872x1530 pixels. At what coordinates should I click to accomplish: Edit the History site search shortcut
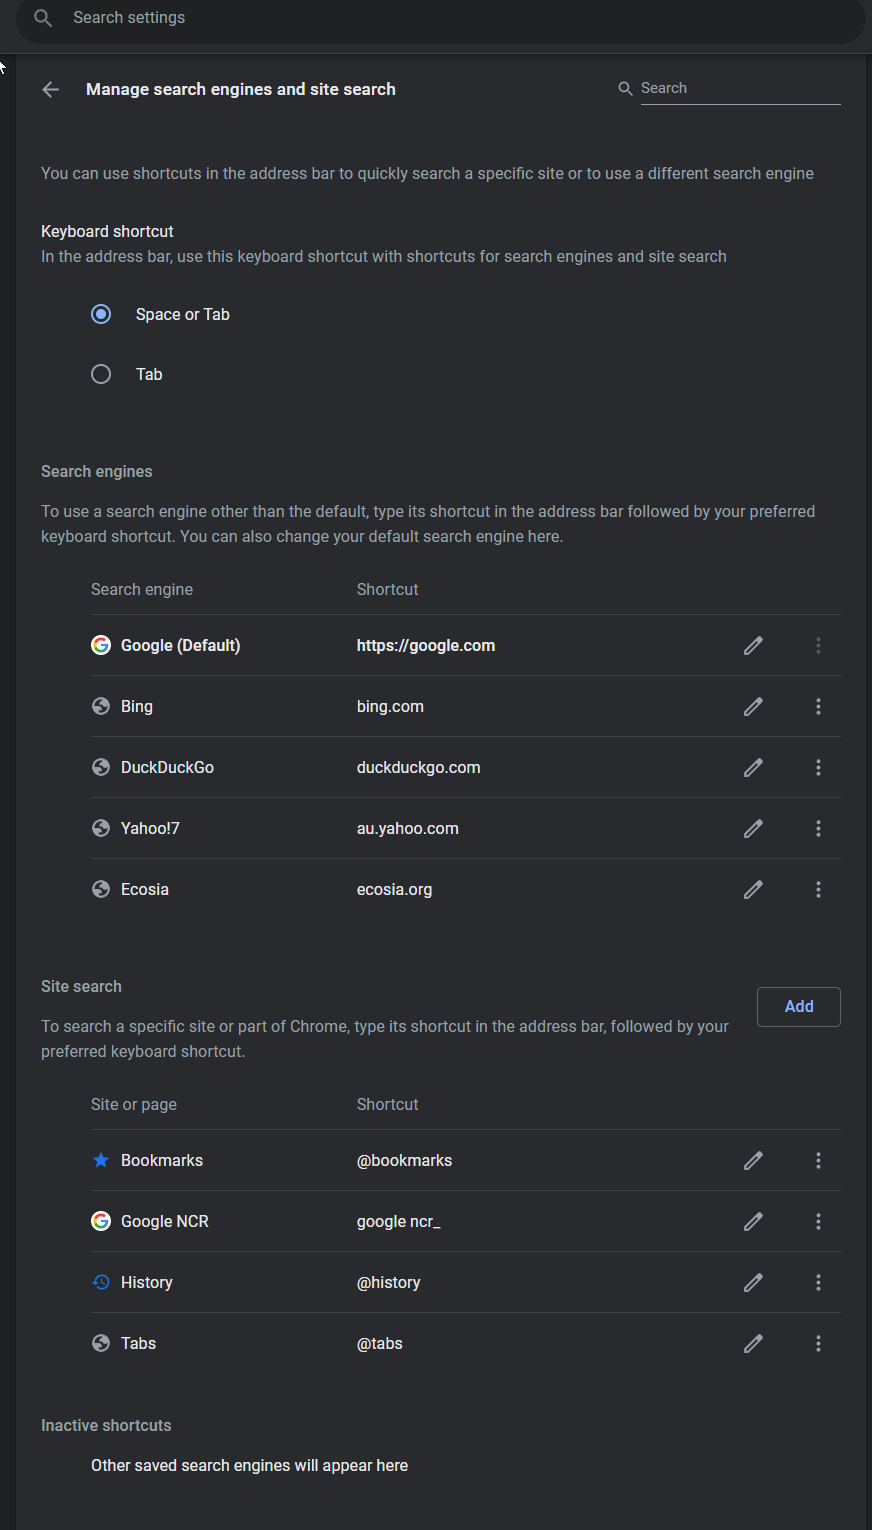(x=753, y=1283)
